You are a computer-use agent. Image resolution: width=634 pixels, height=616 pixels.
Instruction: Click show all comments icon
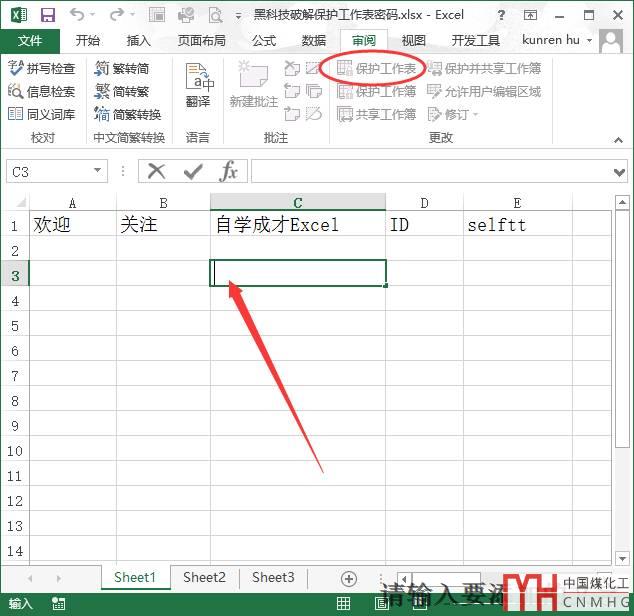[313, 91]
